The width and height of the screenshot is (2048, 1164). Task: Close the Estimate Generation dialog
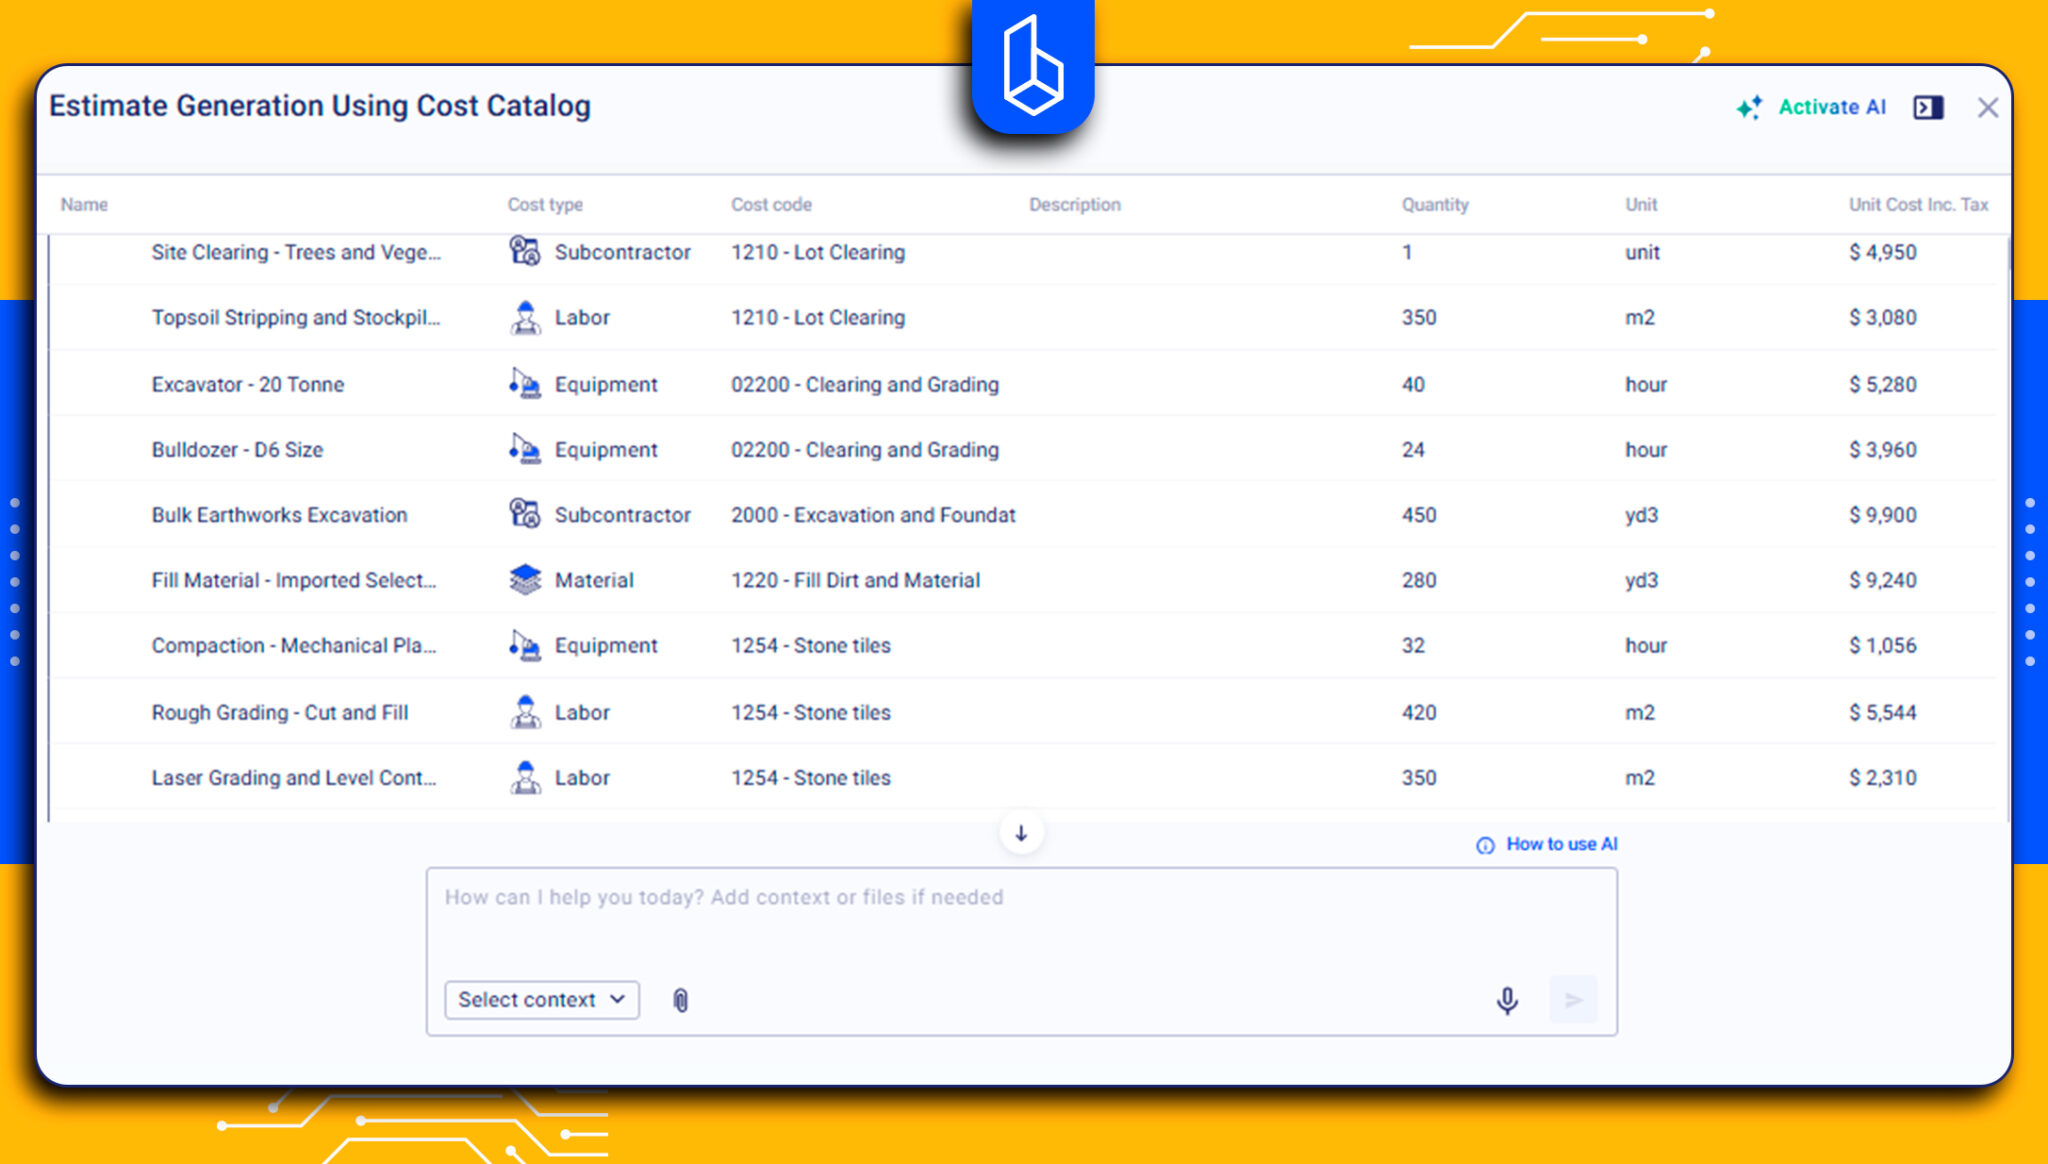(1988, 108)
